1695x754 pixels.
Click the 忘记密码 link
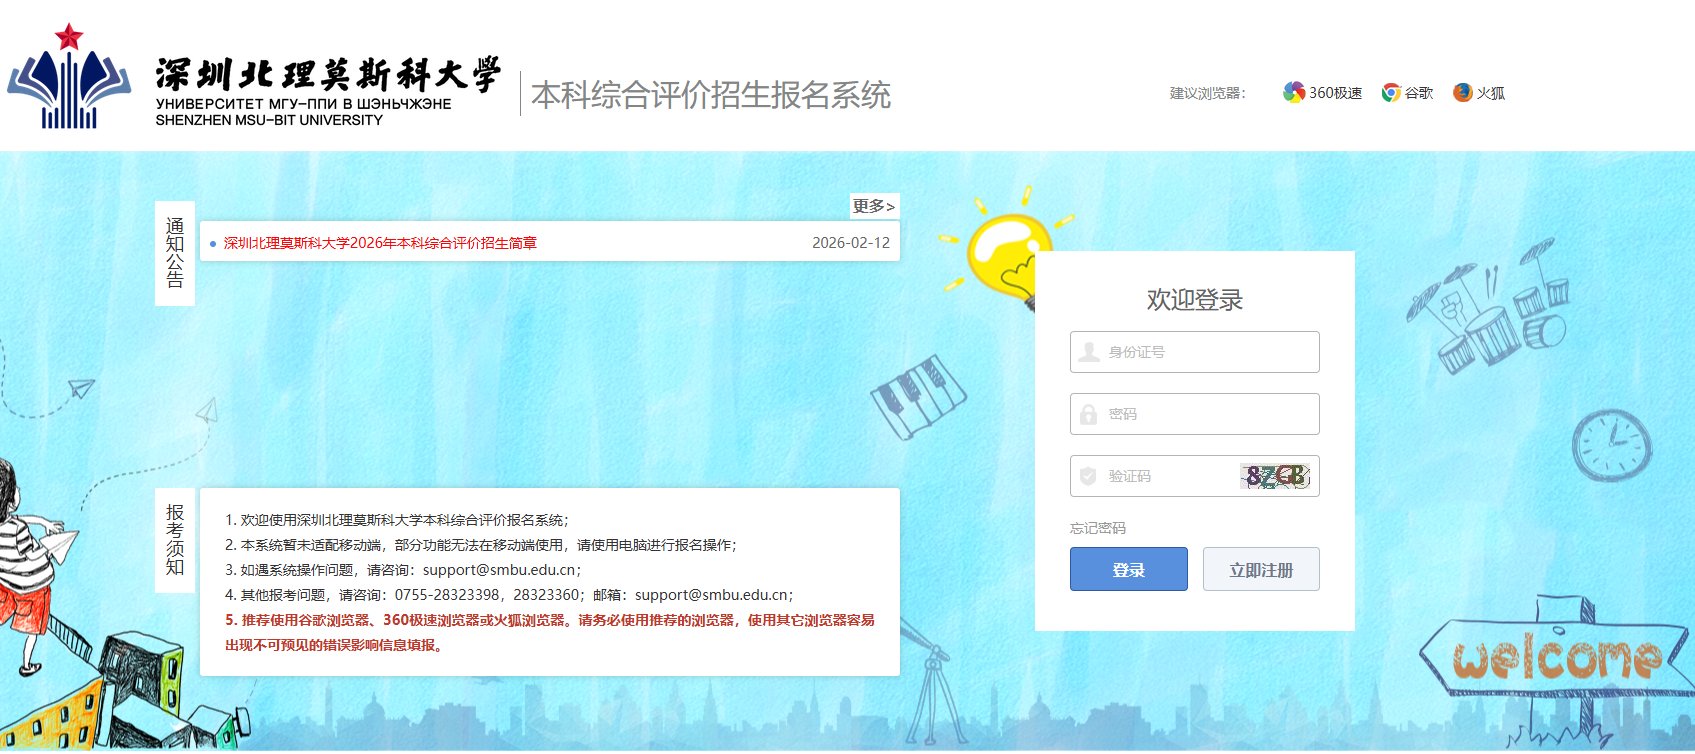pyautogui.click(x=1097, y=528)
